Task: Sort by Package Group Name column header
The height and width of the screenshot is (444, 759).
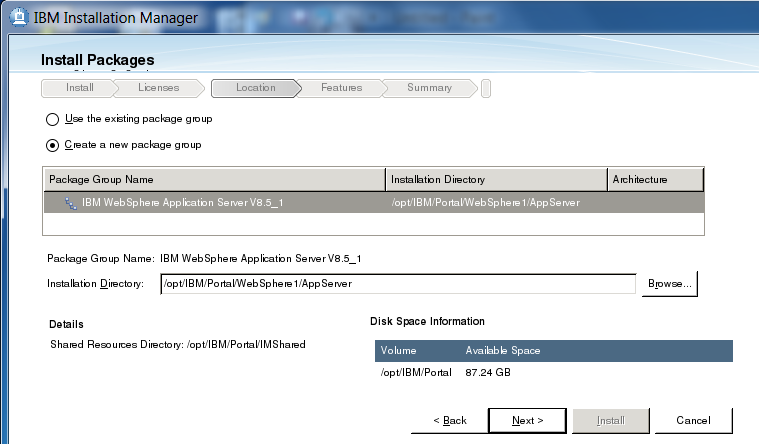Action: 214,180
